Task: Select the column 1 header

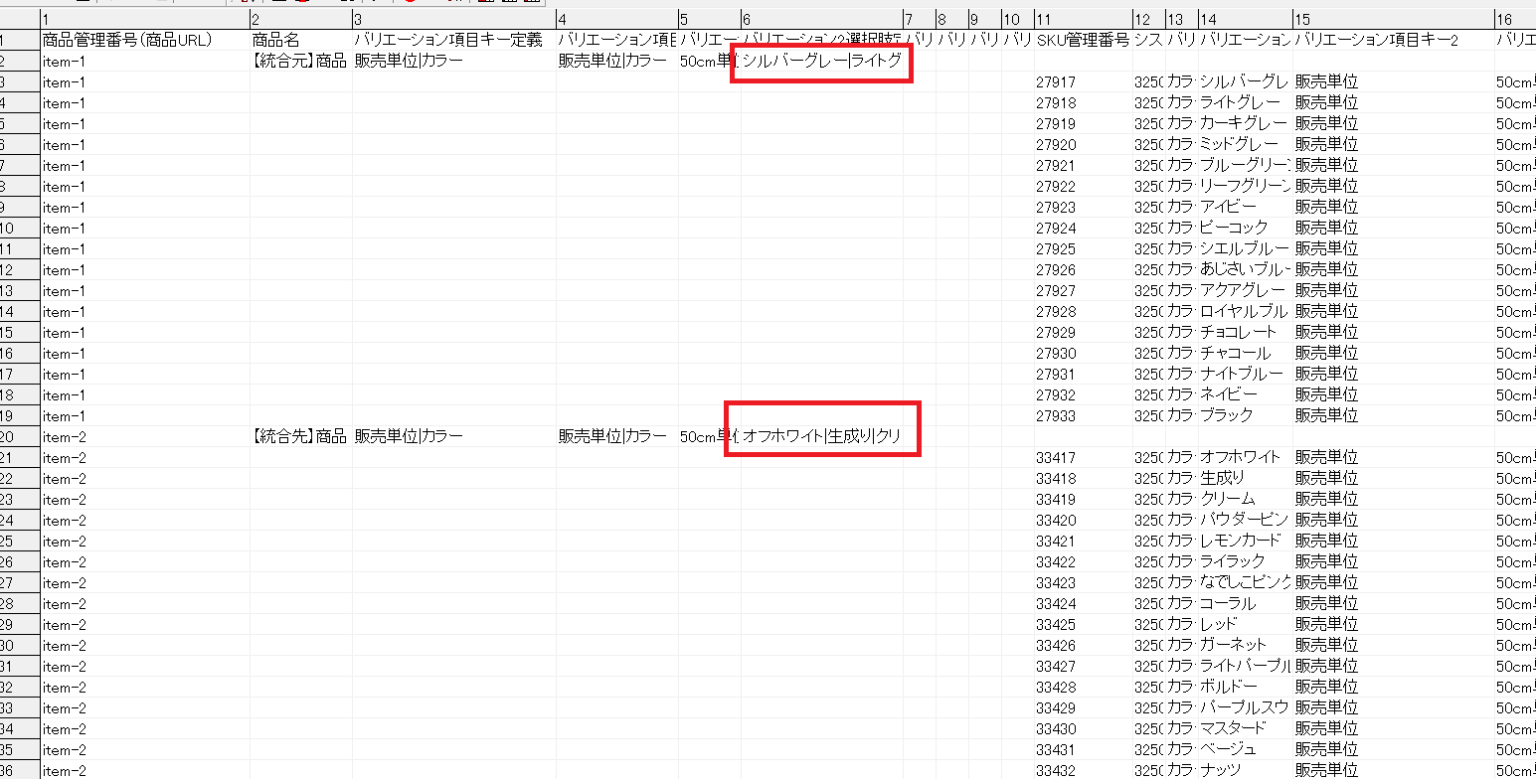Action: [144, 19]
